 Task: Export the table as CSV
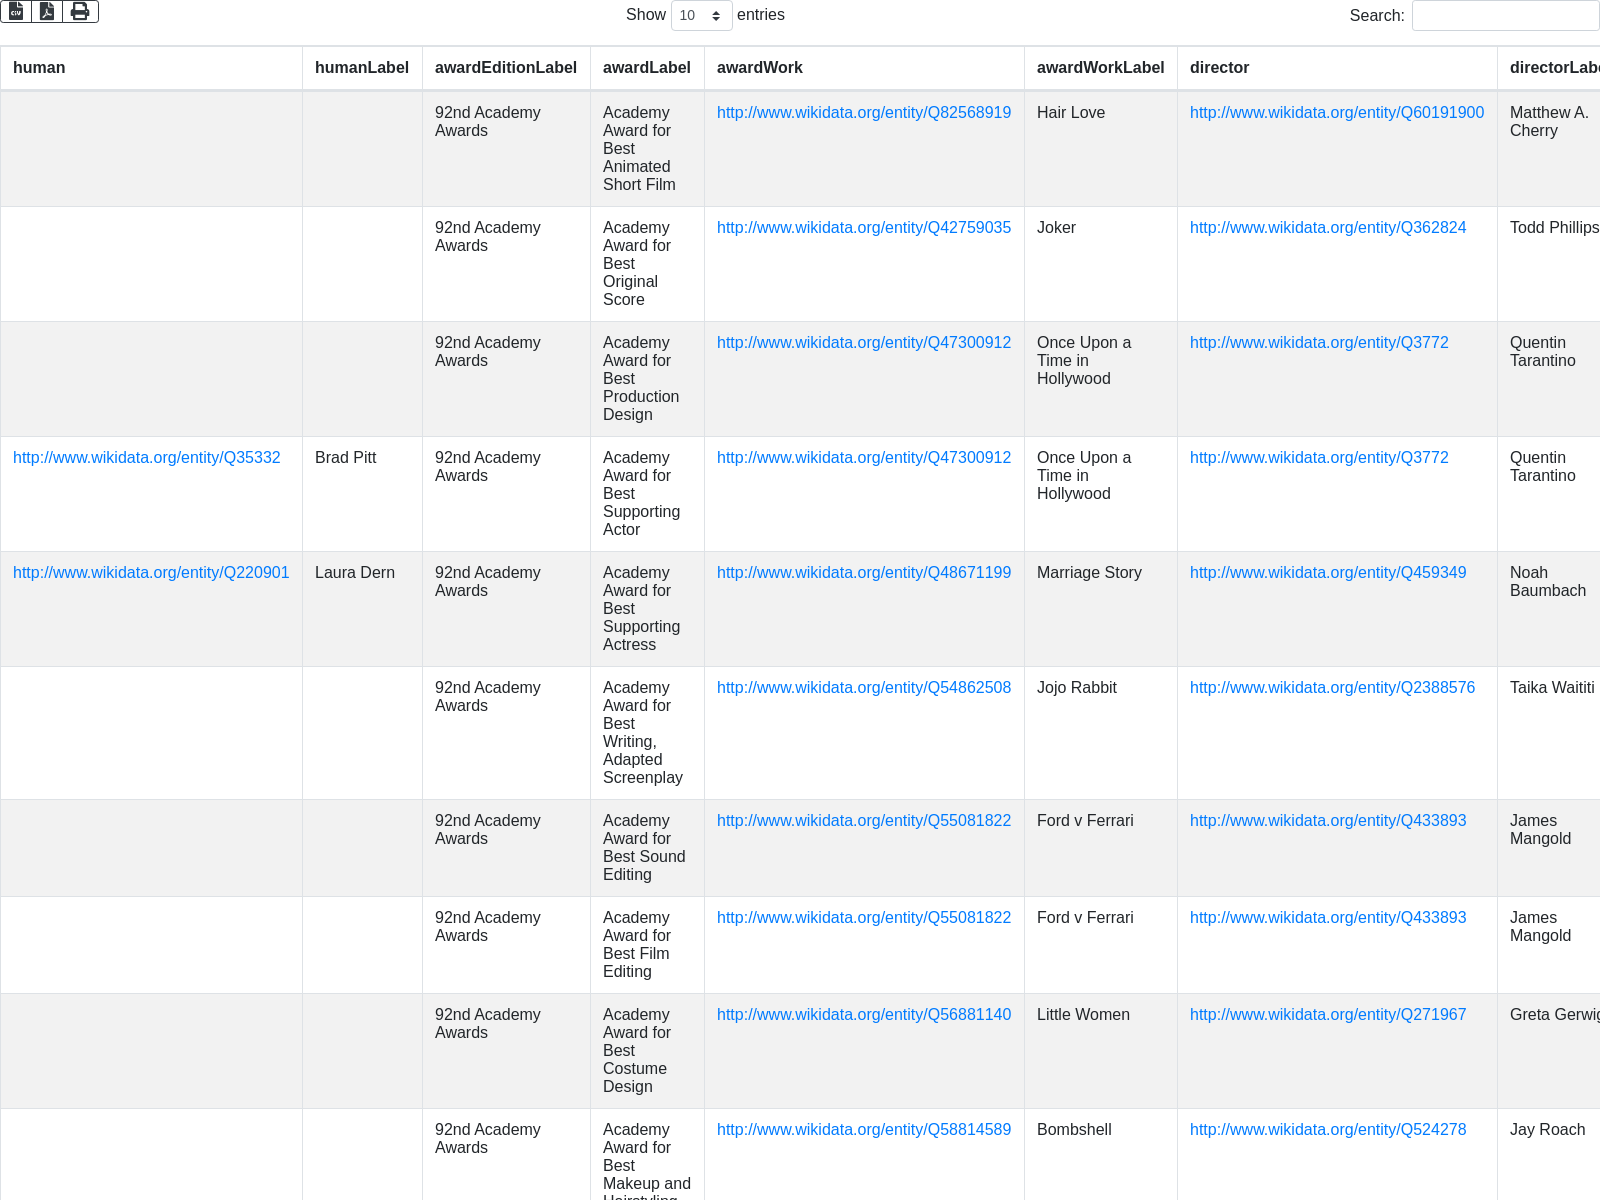pyautogui.click(x=16, y=11)
